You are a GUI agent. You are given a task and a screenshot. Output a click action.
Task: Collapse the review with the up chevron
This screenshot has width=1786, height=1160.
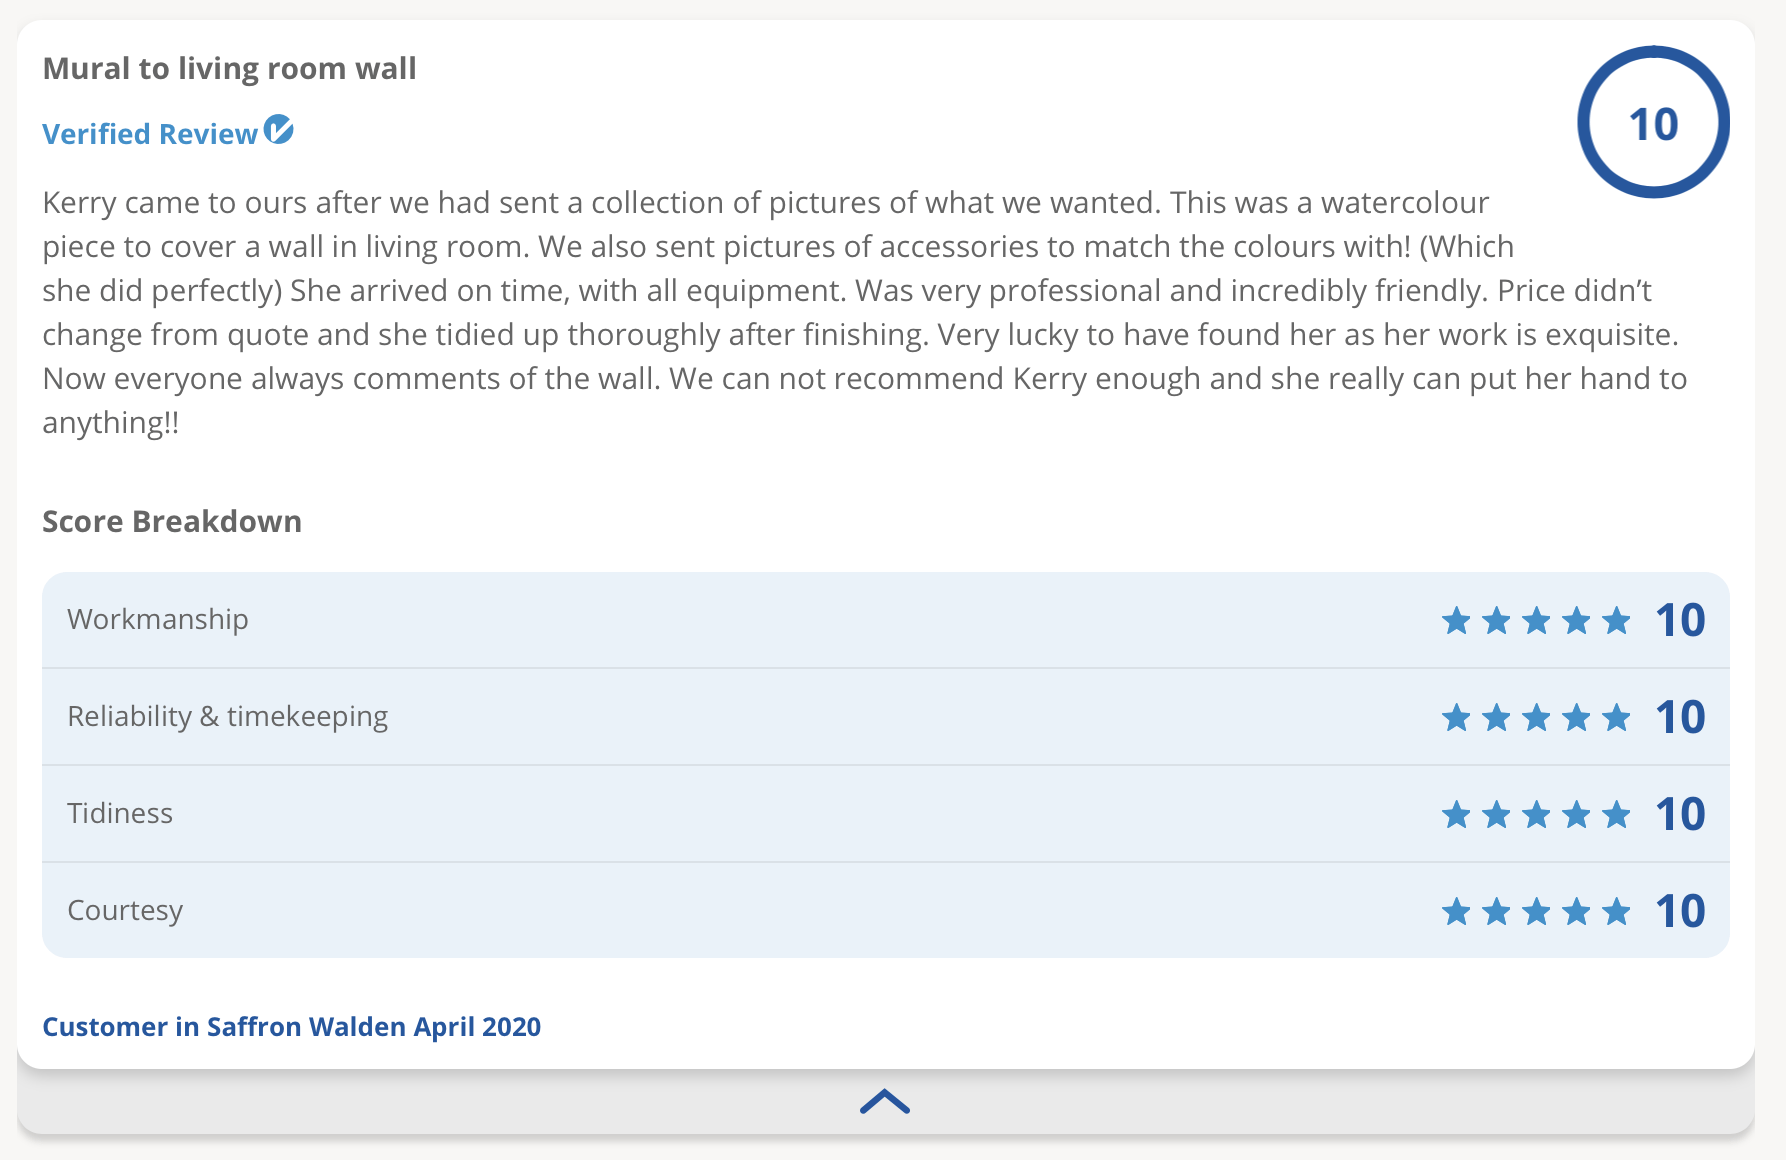885,1102
